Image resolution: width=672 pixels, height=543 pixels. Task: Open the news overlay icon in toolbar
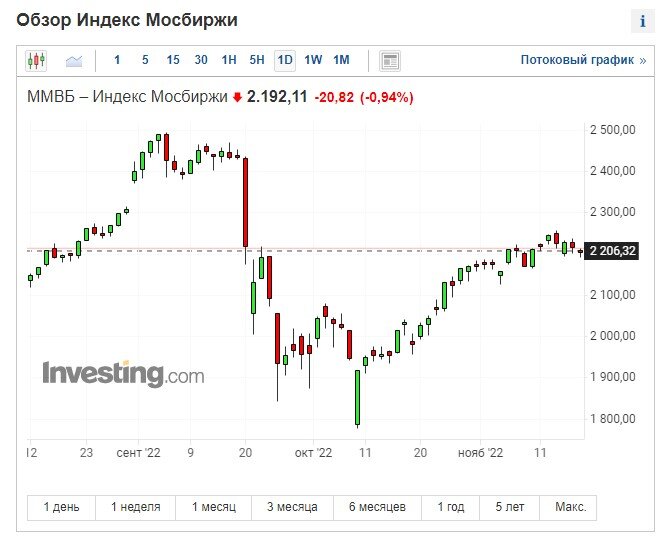tap(390, 60)
